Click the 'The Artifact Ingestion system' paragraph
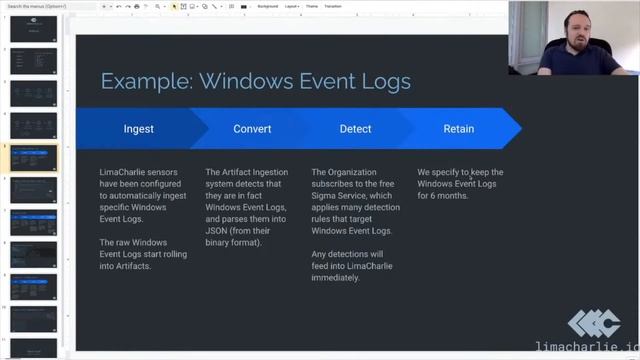This screenshot has height=360, width=640. (247, 207)
